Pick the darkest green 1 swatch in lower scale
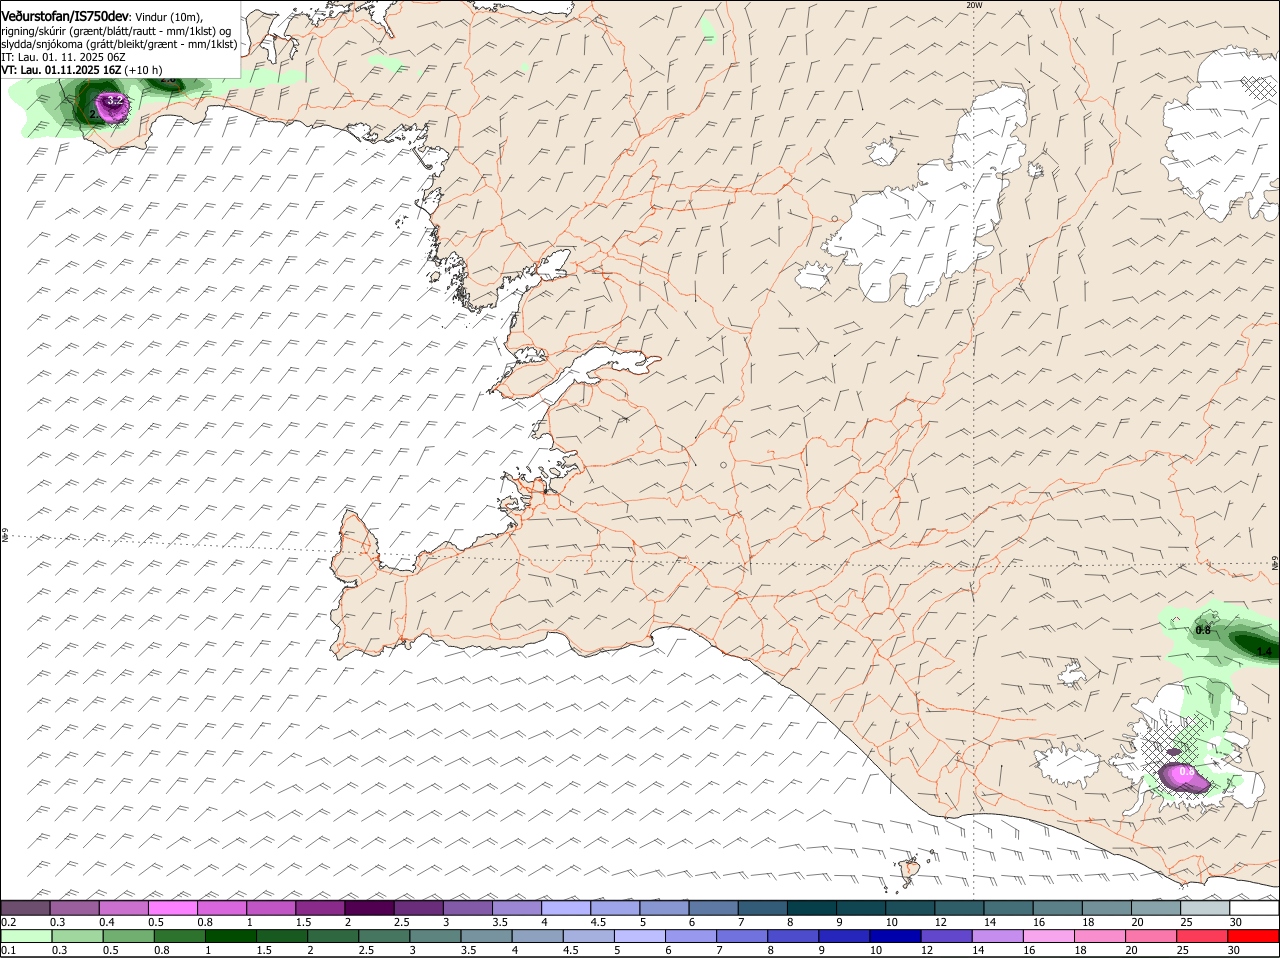Screen dimensions: 1280x958 tap(230, 936)
